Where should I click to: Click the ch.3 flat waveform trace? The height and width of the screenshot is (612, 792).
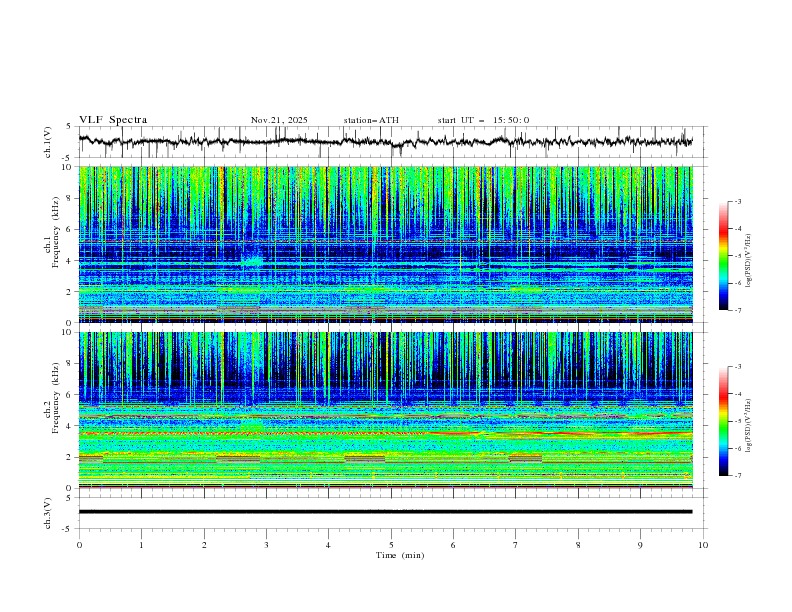tap(385, 512)
